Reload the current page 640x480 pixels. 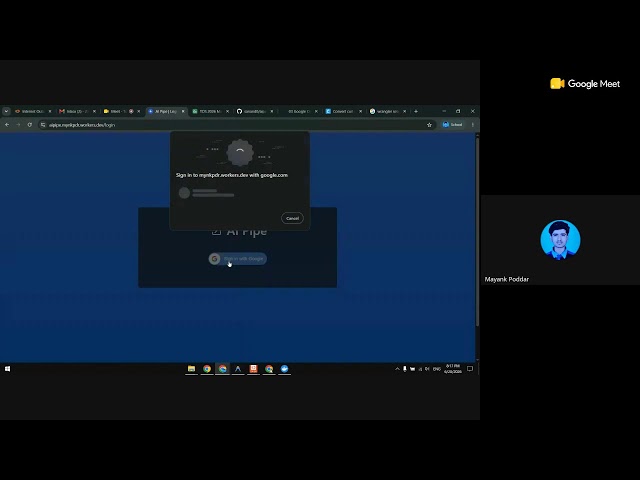pos(29,124)
